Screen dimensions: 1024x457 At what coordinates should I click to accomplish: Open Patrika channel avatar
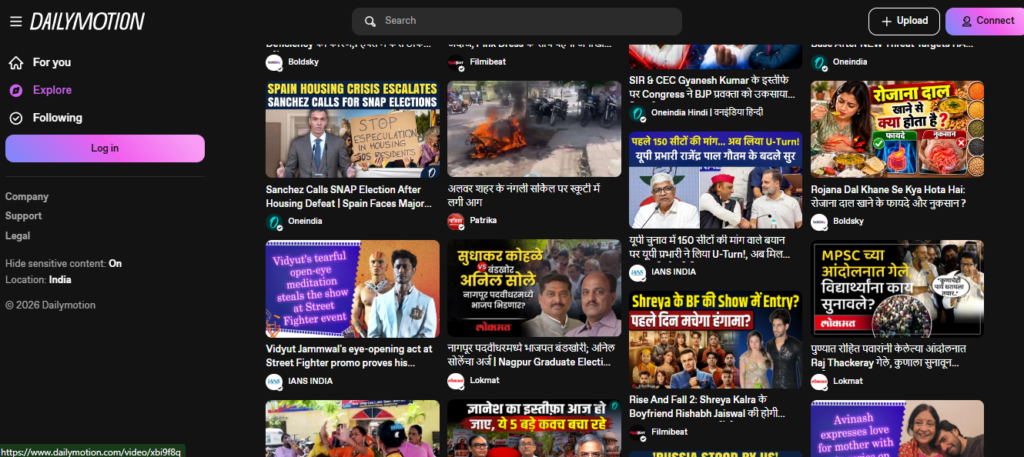(x=455, y=221)
